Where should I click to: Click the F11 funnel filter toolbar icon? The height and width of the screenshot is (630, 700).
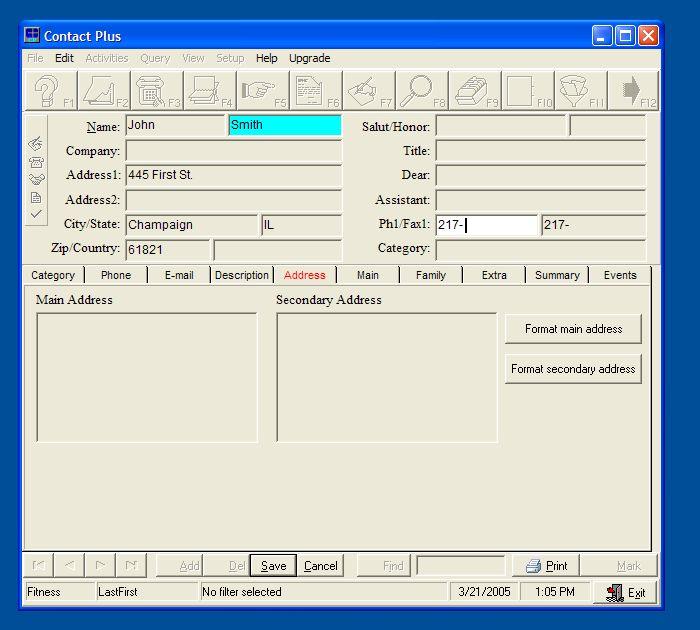581,91
